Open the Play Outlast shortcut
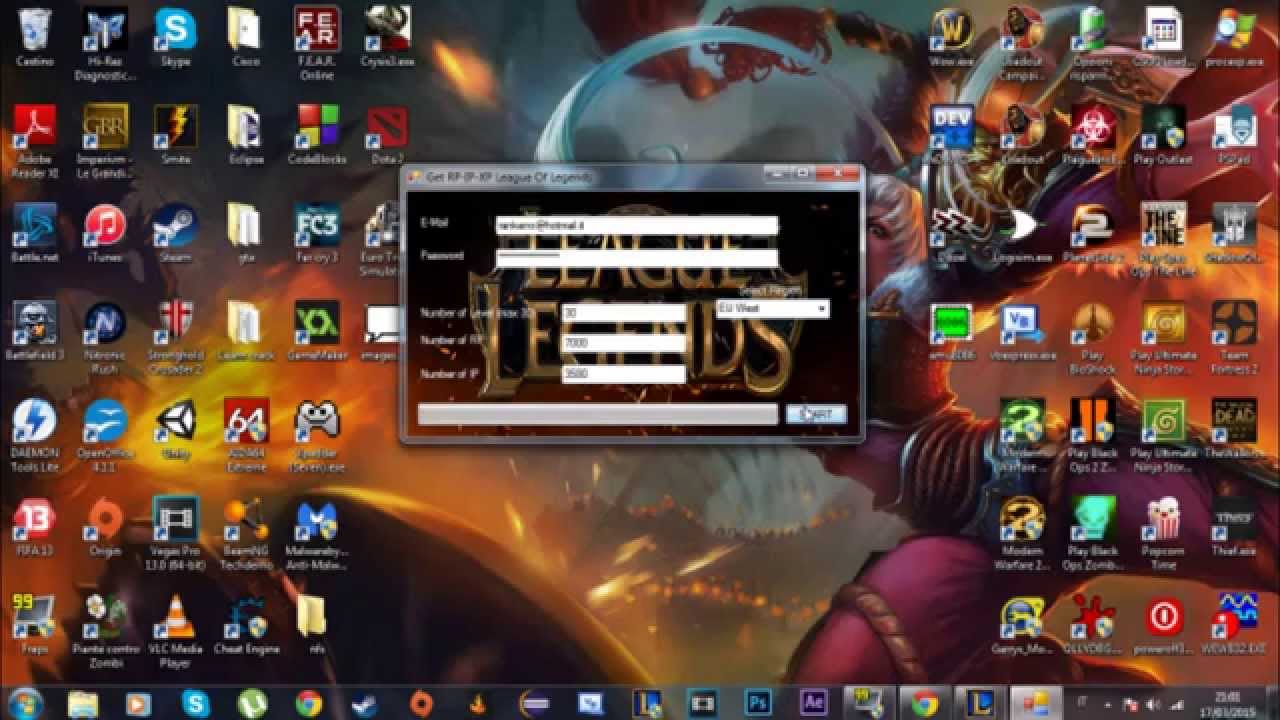Viewport: 1280px width, 720px height. point(1163,134)
